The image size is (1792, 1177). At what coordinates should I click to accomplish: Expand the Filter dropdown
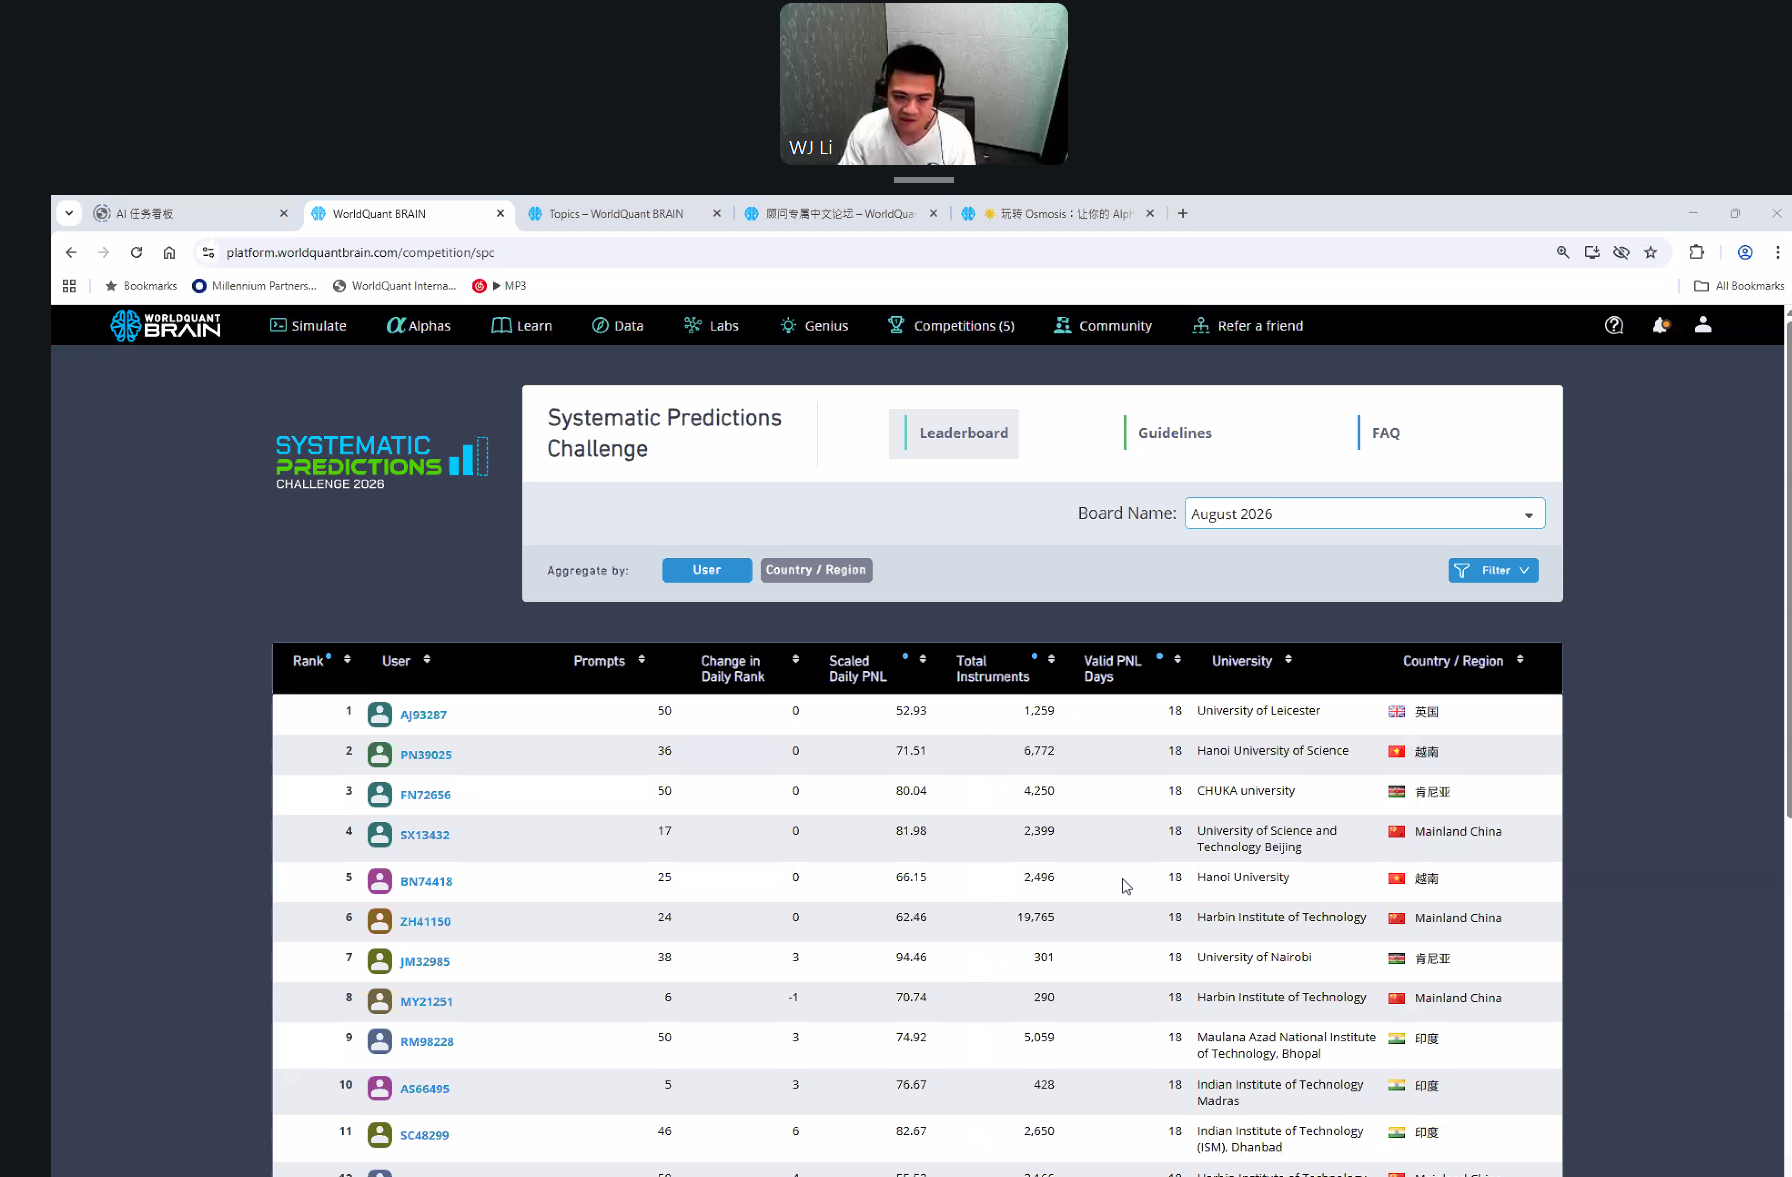(x=1493, y=570)
